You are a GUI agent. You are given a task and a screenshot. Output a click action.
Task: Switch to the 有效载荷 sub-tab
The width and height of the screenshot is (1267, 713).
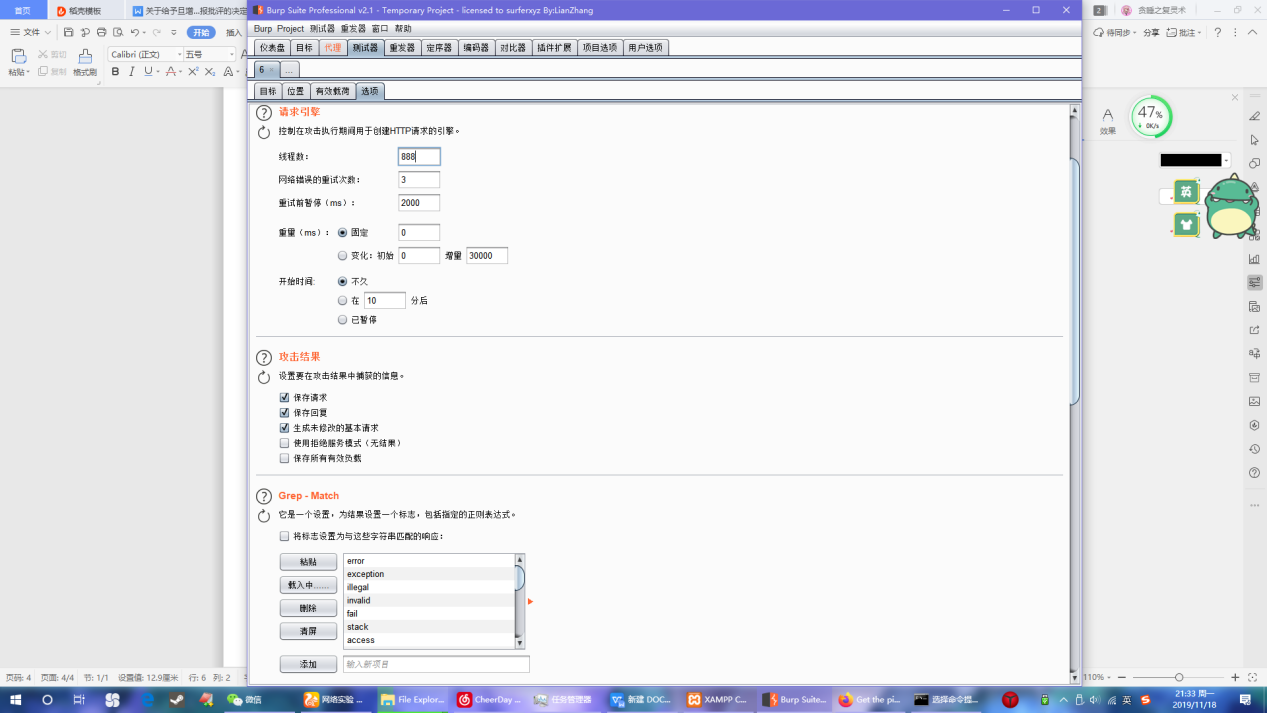(333, 91)
